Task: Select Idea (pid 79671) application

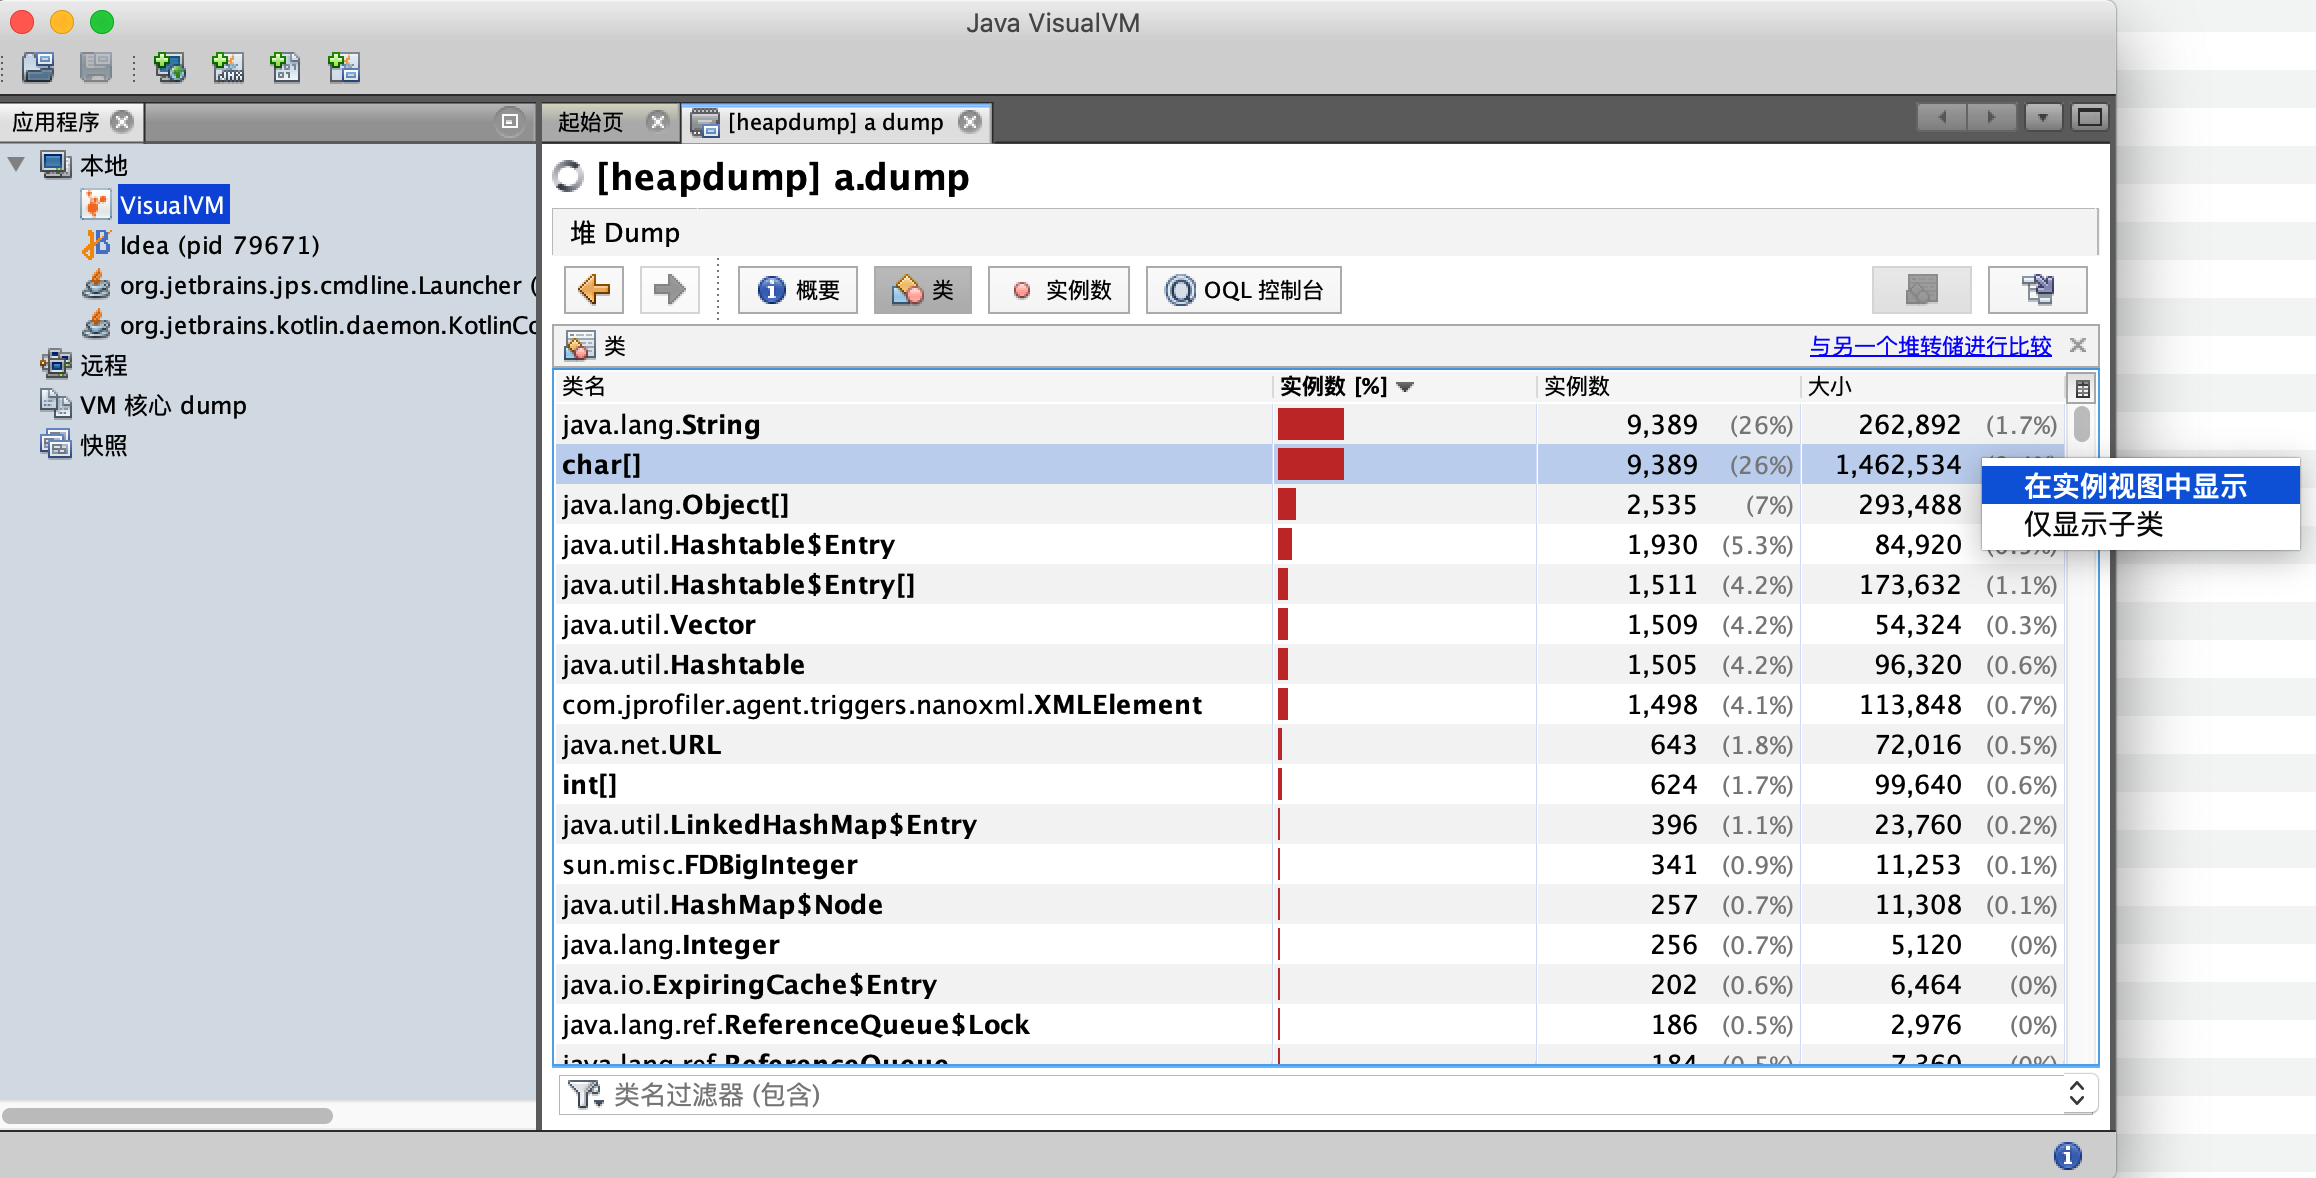Action: pyautogui.click(x=219, y=245)
